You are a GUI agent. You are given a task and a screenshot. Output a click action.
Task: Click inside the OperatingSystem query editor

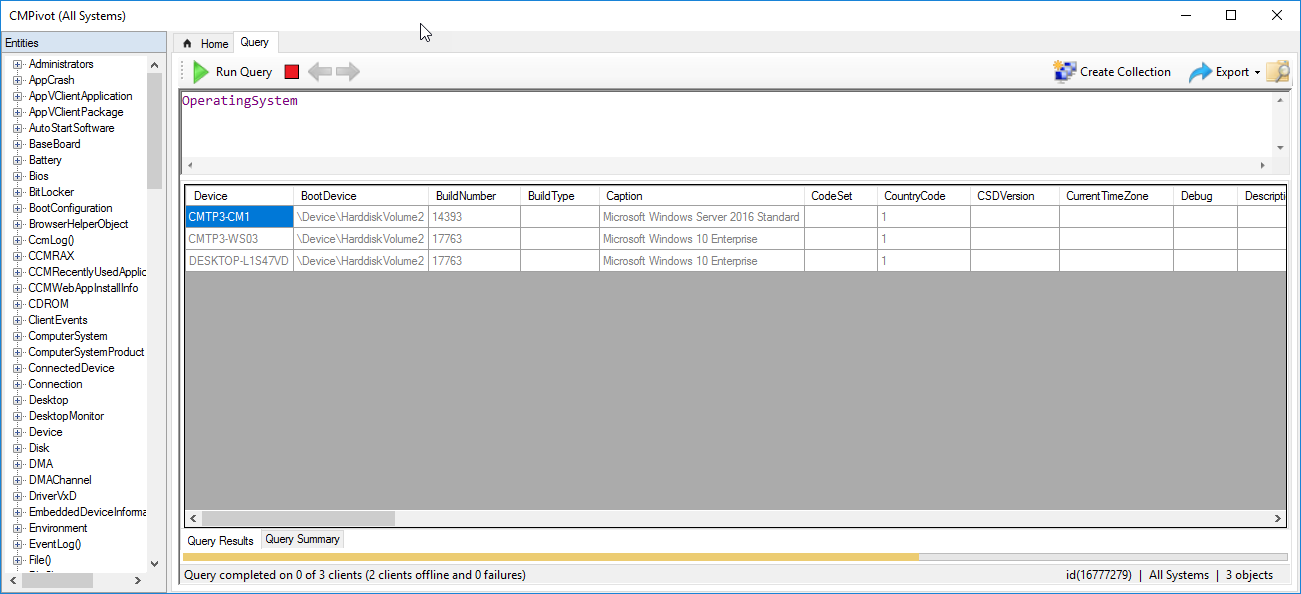coord(725,123)
